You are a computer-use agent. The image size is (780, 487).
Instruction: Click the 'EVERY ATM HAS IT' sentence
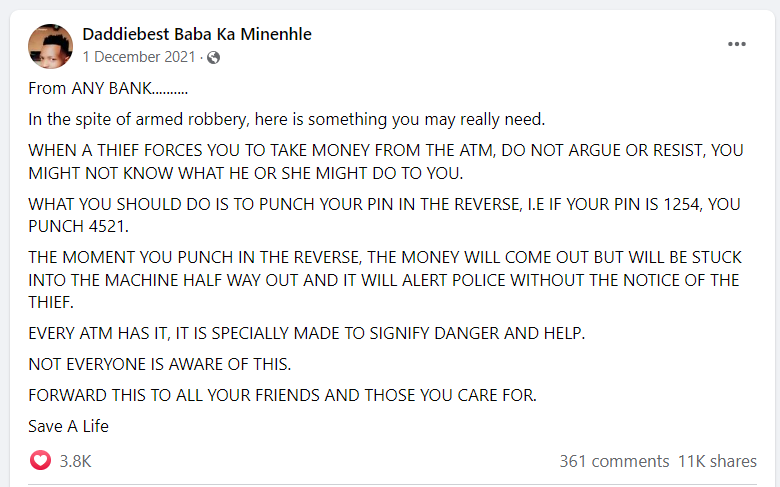point(306,333)
